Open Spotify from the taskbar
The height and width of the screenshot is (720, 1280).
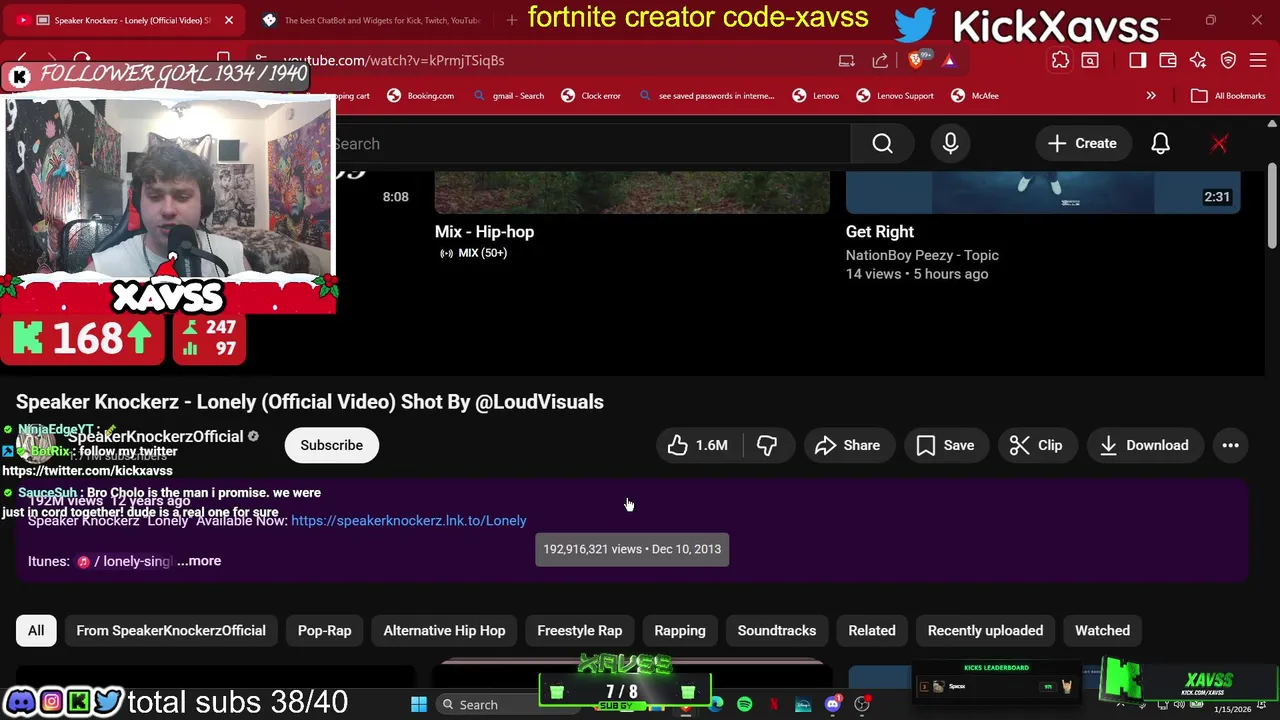pyautogui.click(x=744, y=705)
